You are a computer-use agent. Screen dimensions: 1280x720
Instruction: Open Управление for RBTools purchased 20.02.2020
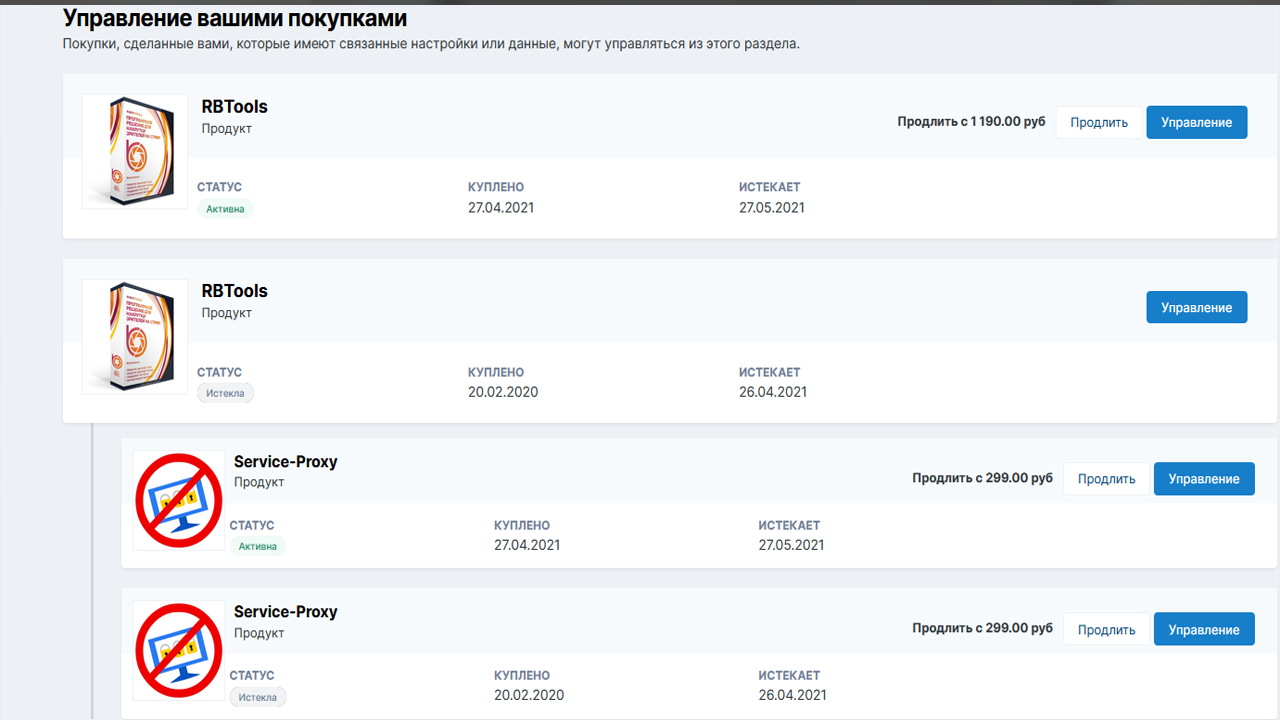coord(1196,307)
